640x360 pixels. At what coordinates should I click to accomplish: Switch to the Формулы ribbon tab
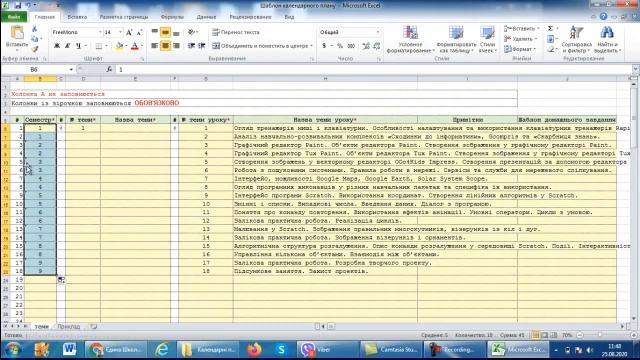172,17
